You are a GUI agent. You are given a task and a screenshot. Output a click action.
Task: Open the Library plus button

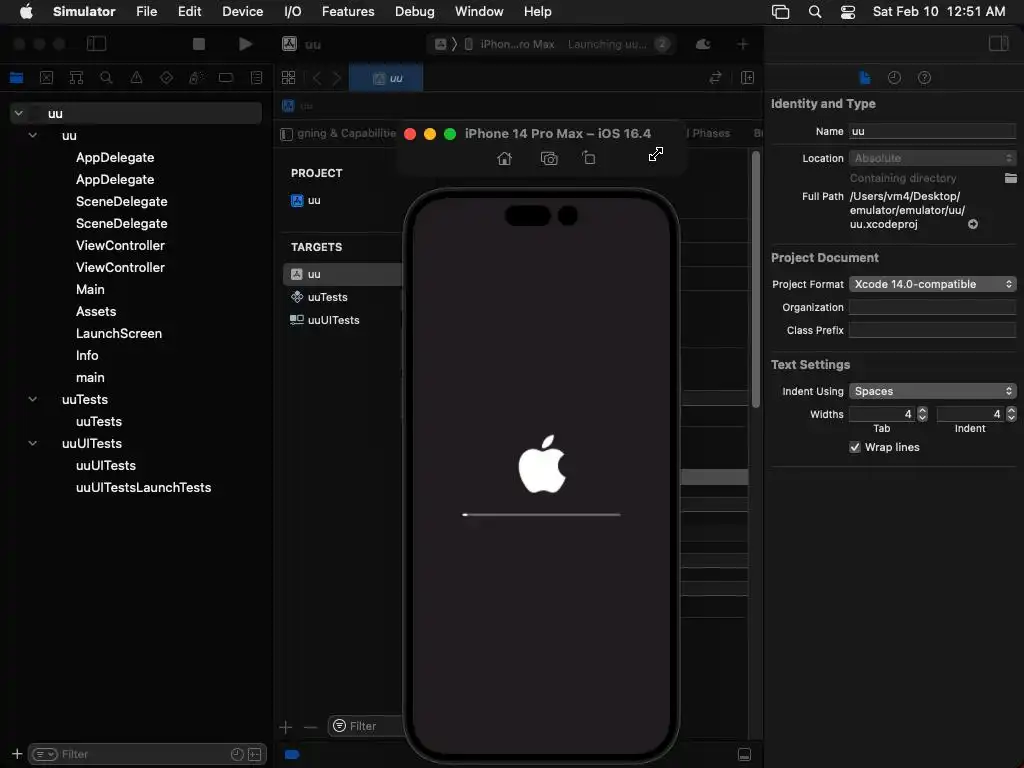(743, 44)
